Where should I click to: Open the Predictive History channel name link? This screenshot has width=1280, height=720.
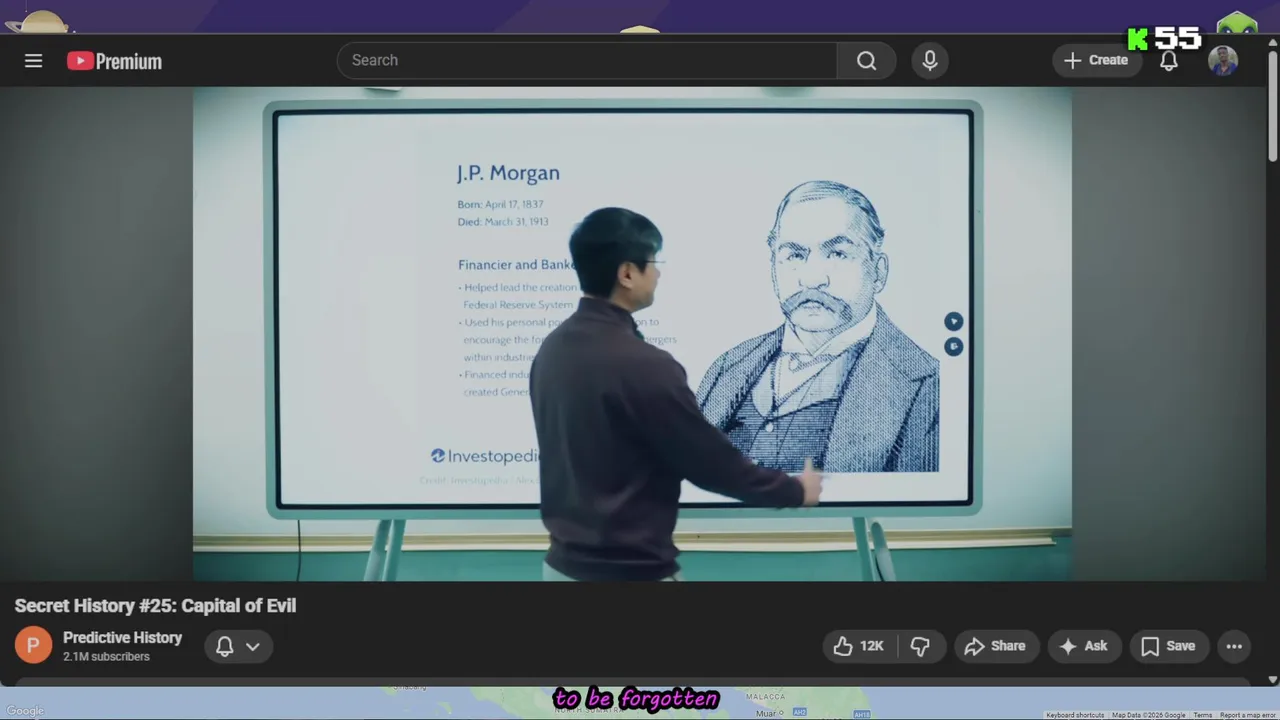tap(122, 637)
